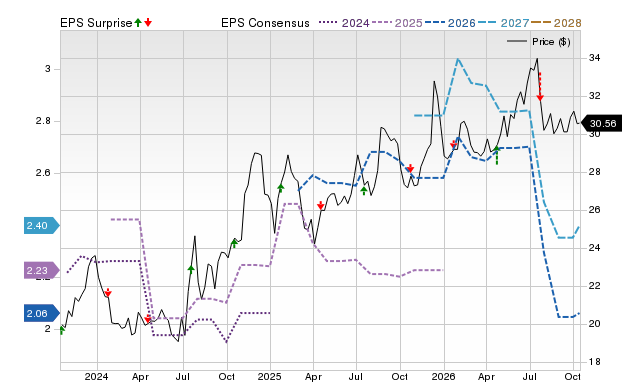Click the '22' price axis label
This screenshot has height=382, width=640.
(x=594, y=285)
